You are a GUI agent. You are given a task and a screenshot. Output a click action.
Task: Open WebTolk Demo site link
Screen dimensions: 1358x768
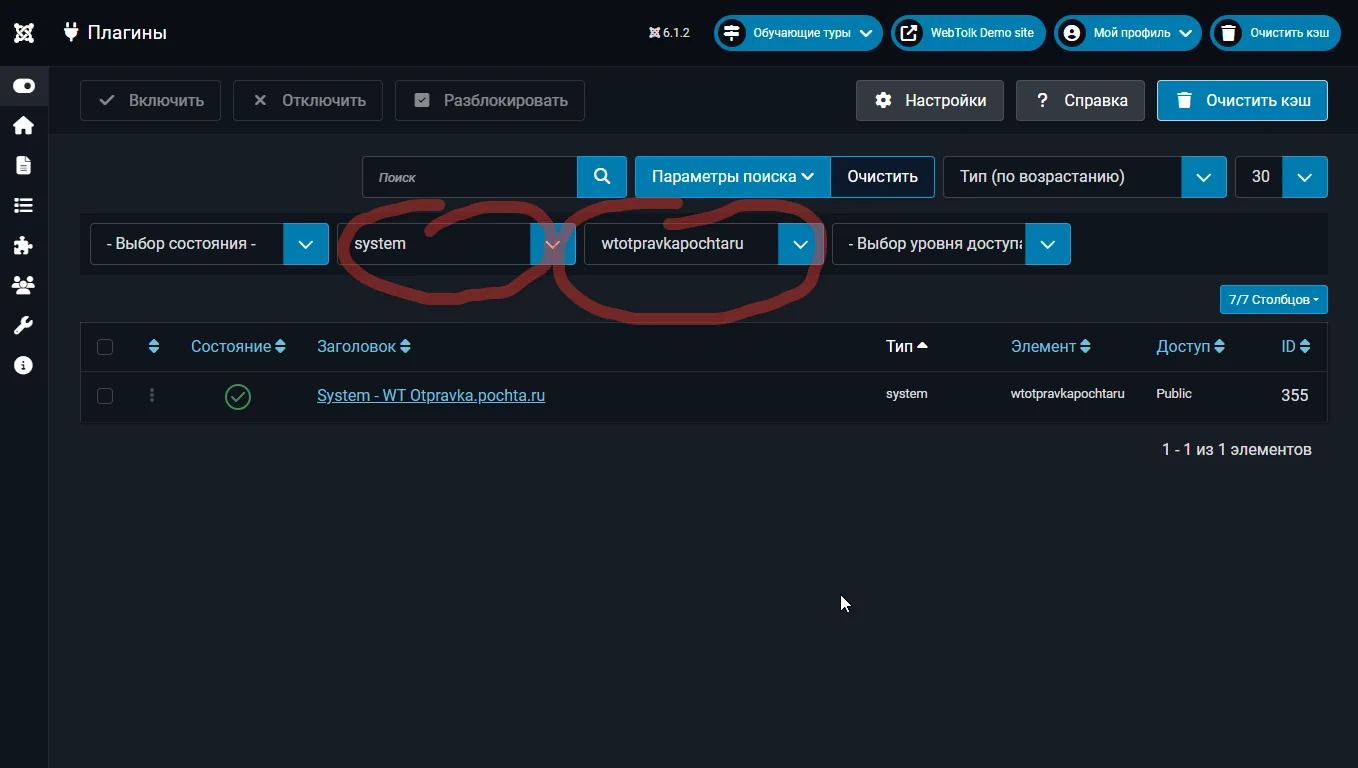click(968, 33)
